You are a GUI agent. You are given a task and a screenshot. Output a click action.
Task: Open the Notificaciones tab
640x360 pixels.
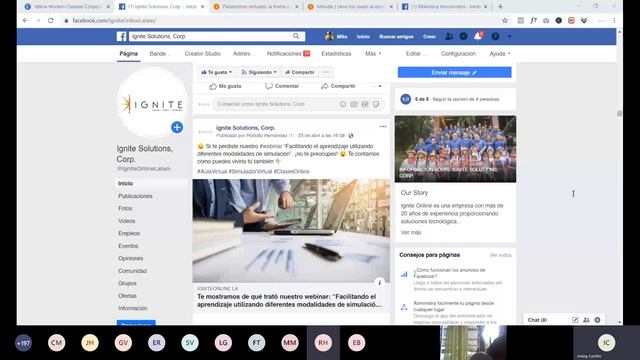[288, 53]
